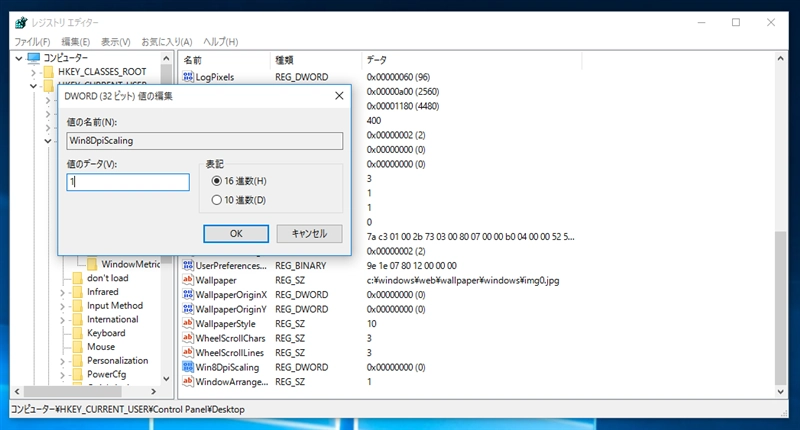The image size is (800, 430).
Task: Click the WallpaperStyle string icon
Action: (x=188, y=323)
